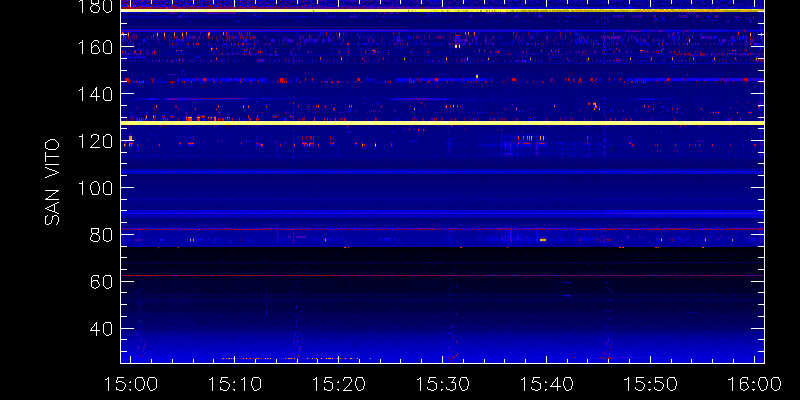This screenshot has height=400, width=800.
Task: Click the 60 frequency label
Action: [x=101, y=282]
